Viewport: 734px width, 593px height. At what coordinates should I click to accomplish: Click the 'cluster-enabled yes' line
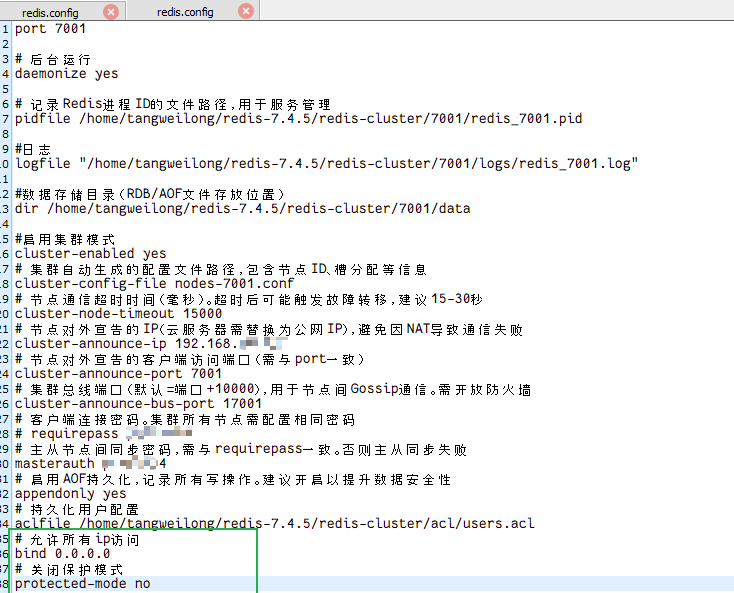point(90,253)
